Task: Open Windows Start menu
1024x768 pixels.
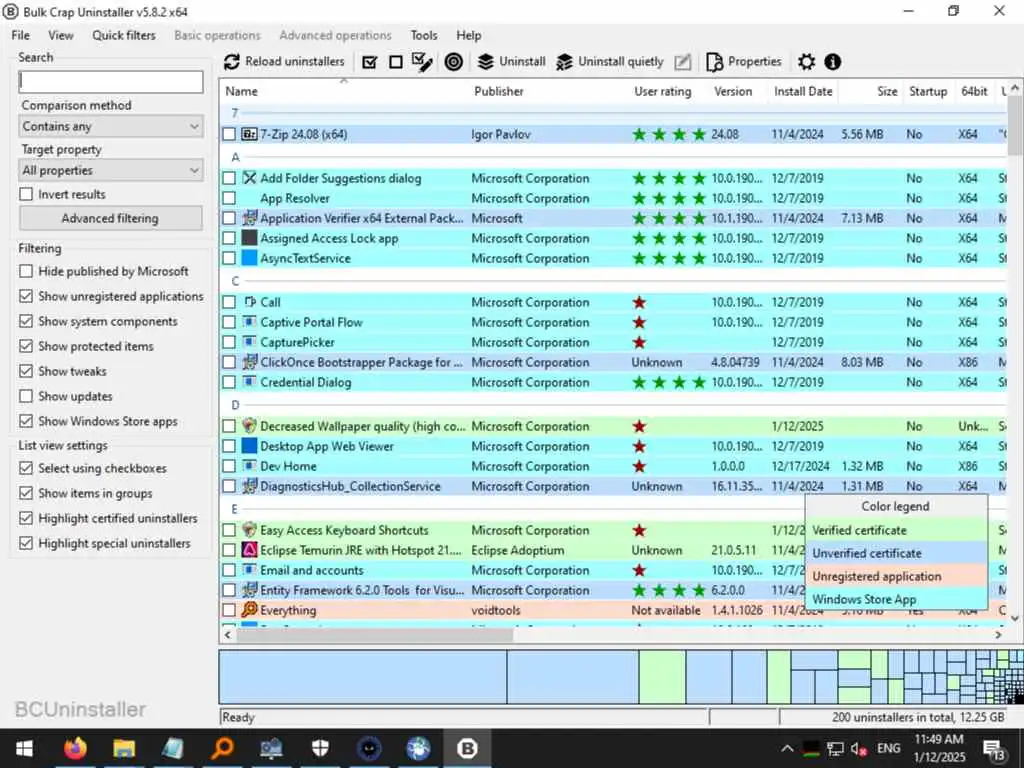Action: click(25, 748)
